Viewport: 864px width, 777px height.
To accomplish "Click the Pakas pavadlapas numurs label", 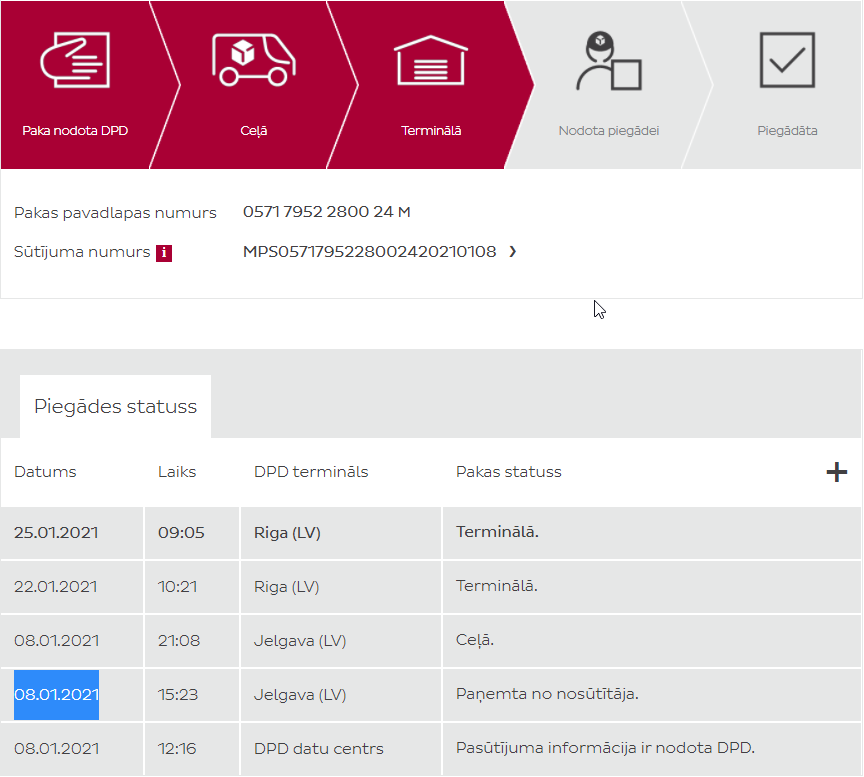I will [x=115, y=213].
